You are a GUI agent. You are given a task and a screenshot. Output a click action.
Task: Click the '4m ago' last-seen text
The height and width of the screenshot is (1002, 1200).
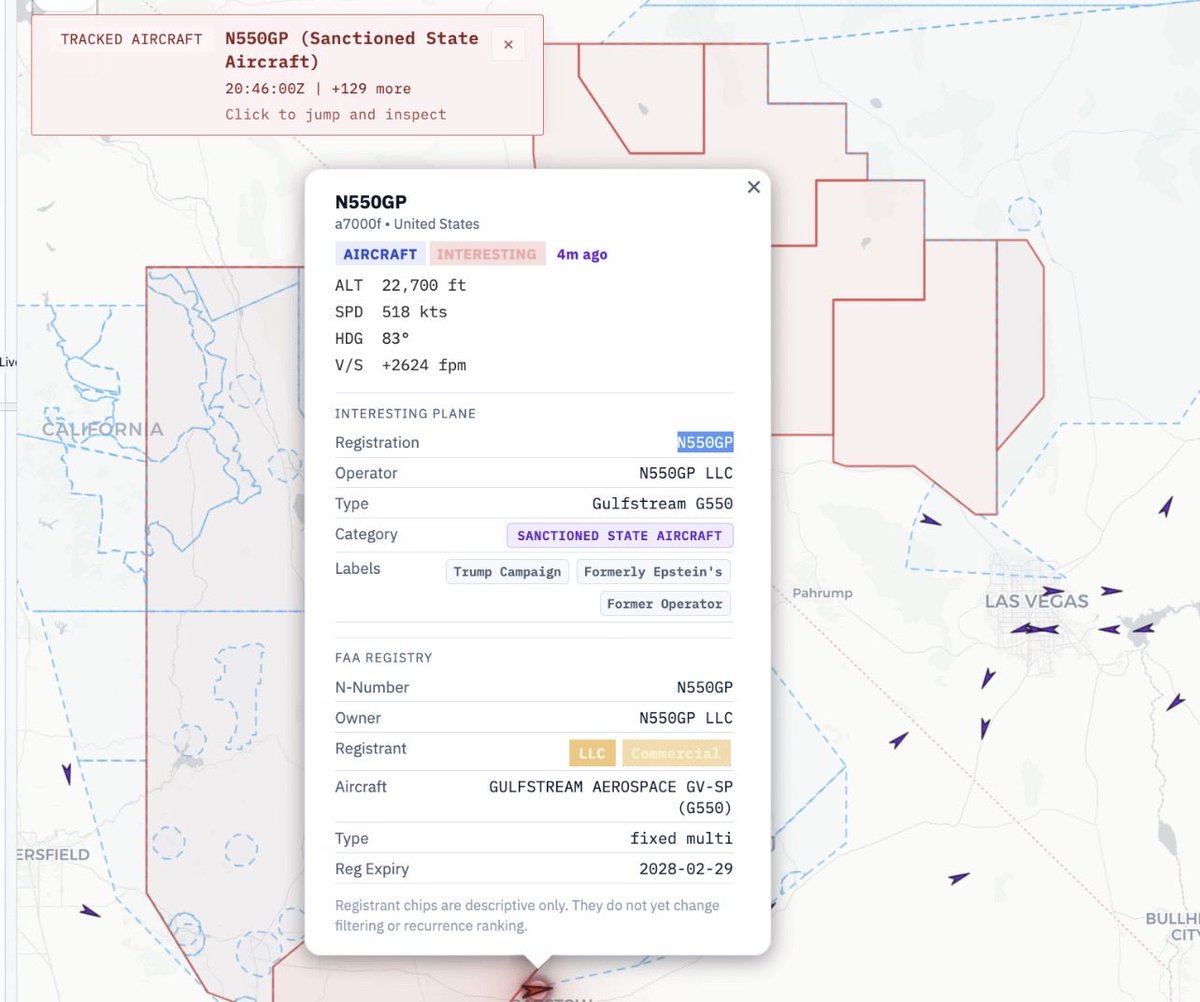[582, 254]
